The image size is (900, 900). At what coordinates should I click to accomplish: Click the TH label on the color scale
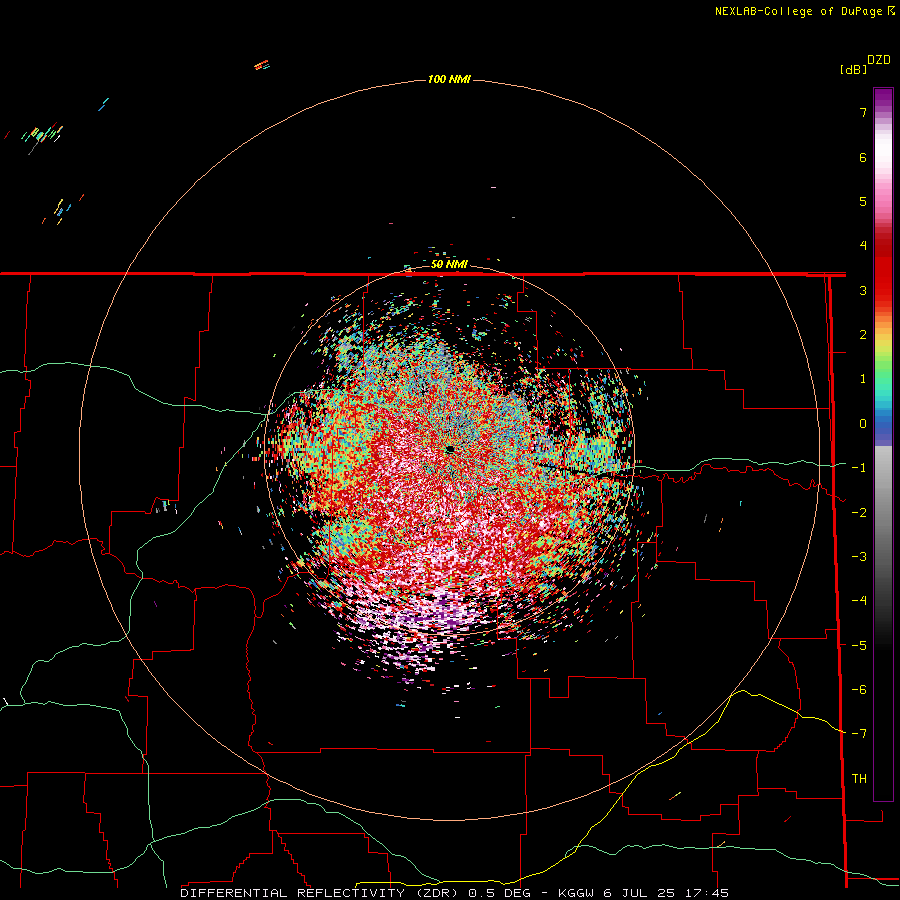coord(859,779)
